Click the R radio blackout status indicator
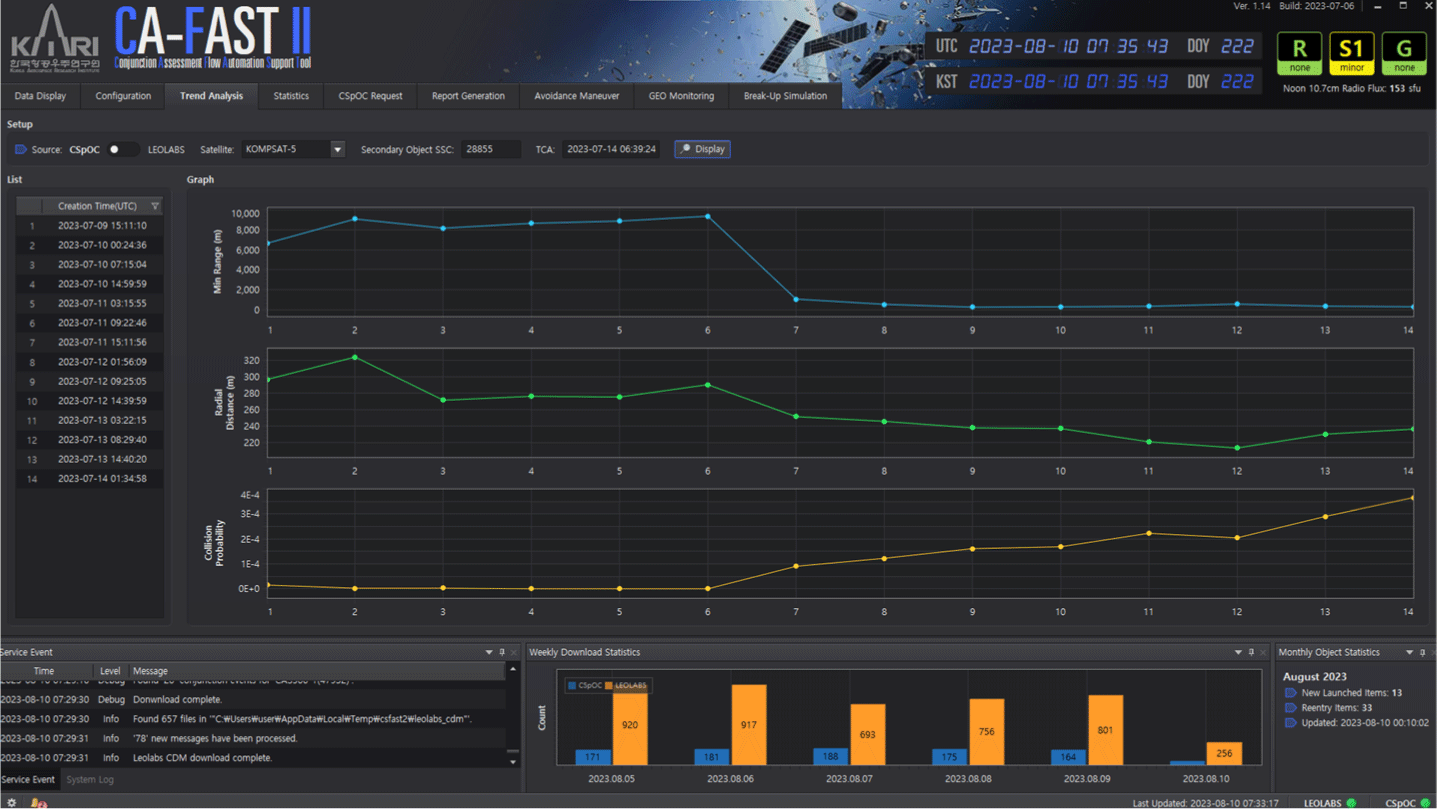The height and width of the screenshot is (809, 1437). [1299, 53]
